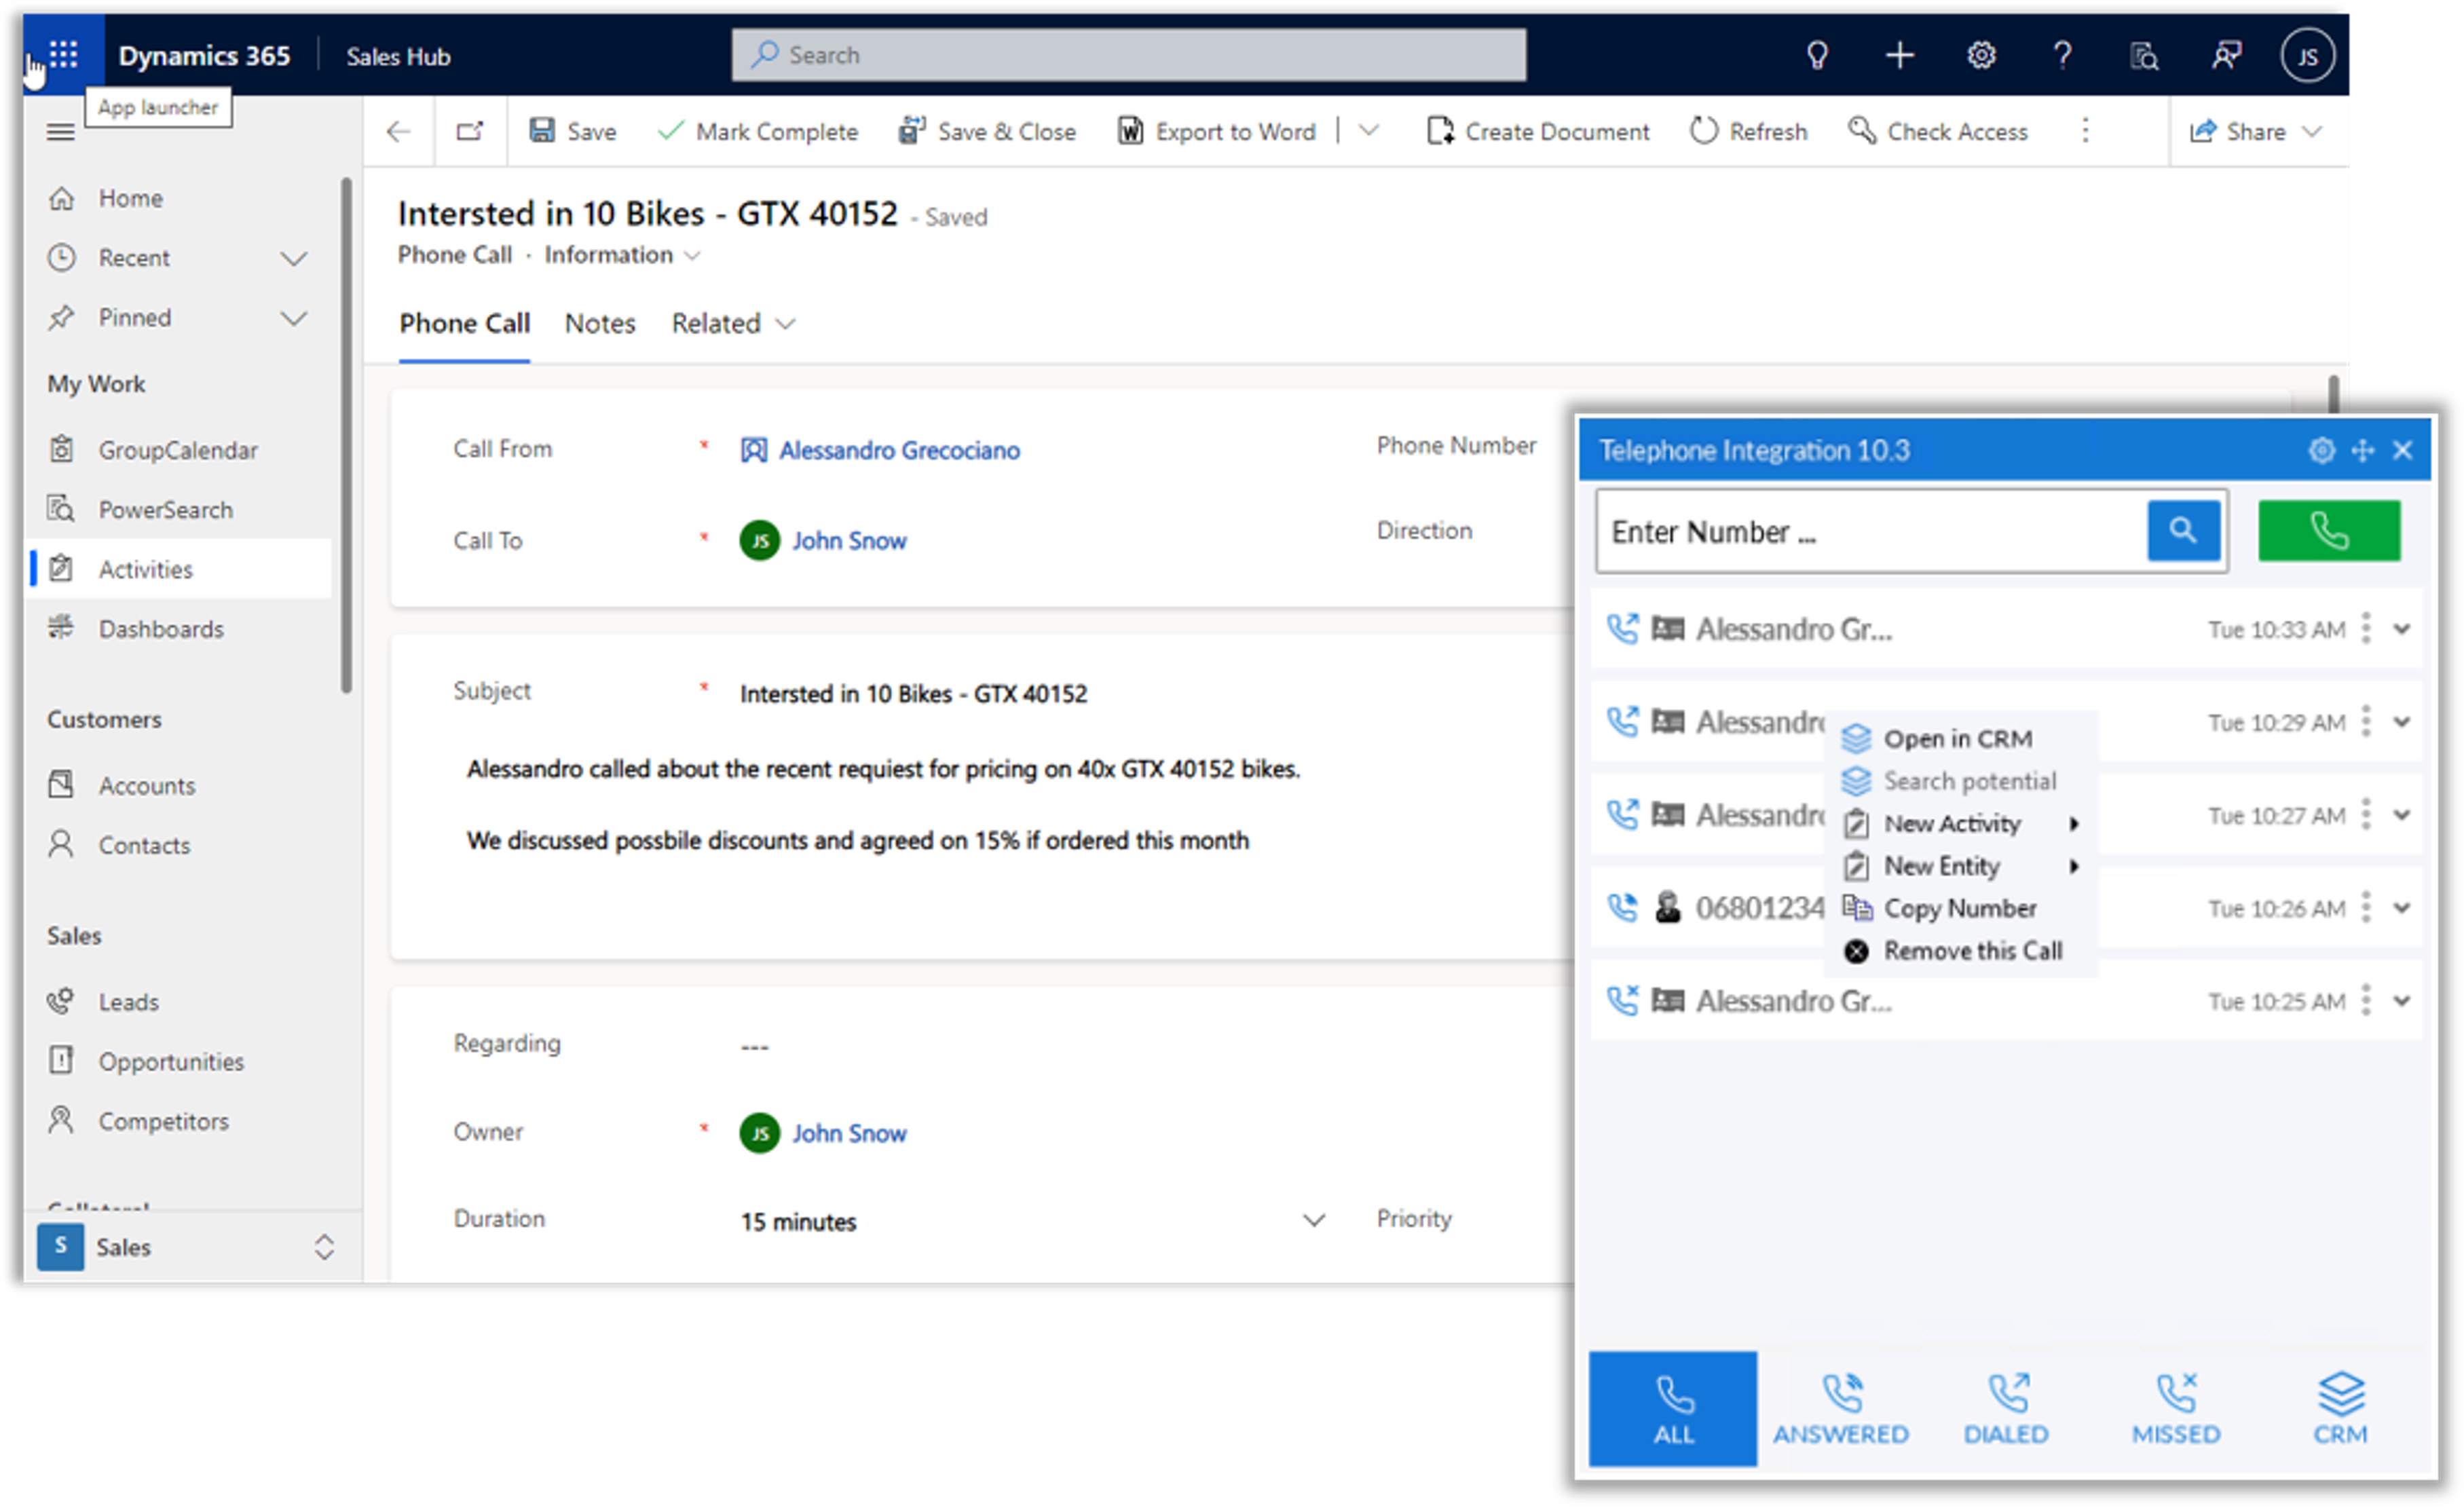
Task: Expand the 10:25 AM call entry chevron
Action: pos(2401,1000)
